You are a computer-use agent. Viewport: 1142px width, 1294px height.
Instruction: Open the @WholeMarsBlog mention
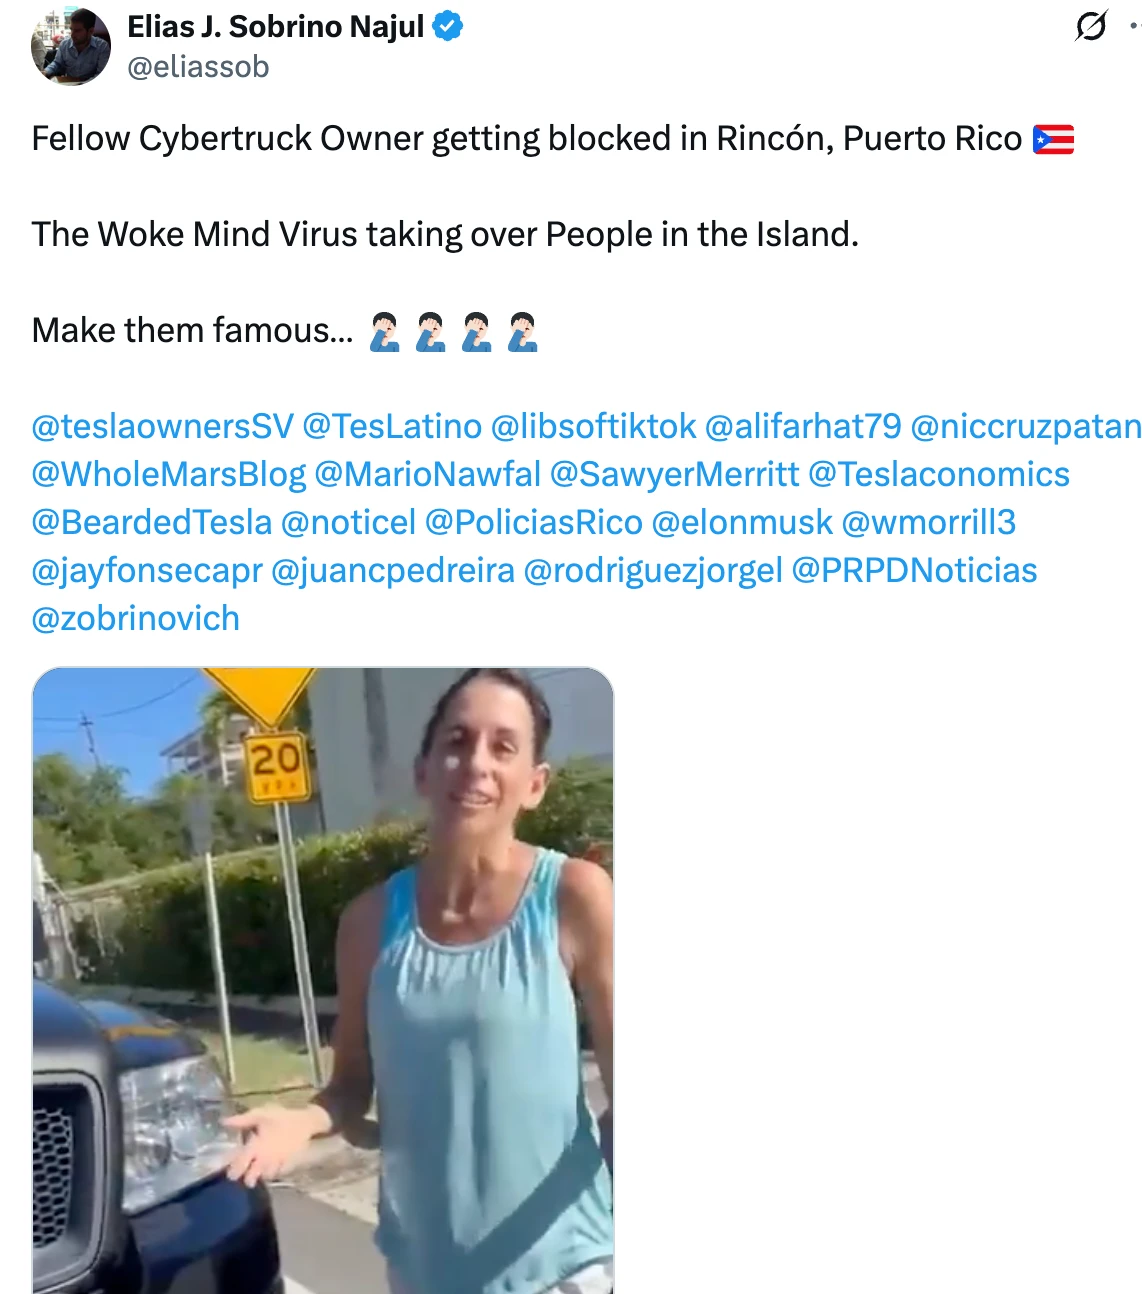tap(169, 475)
